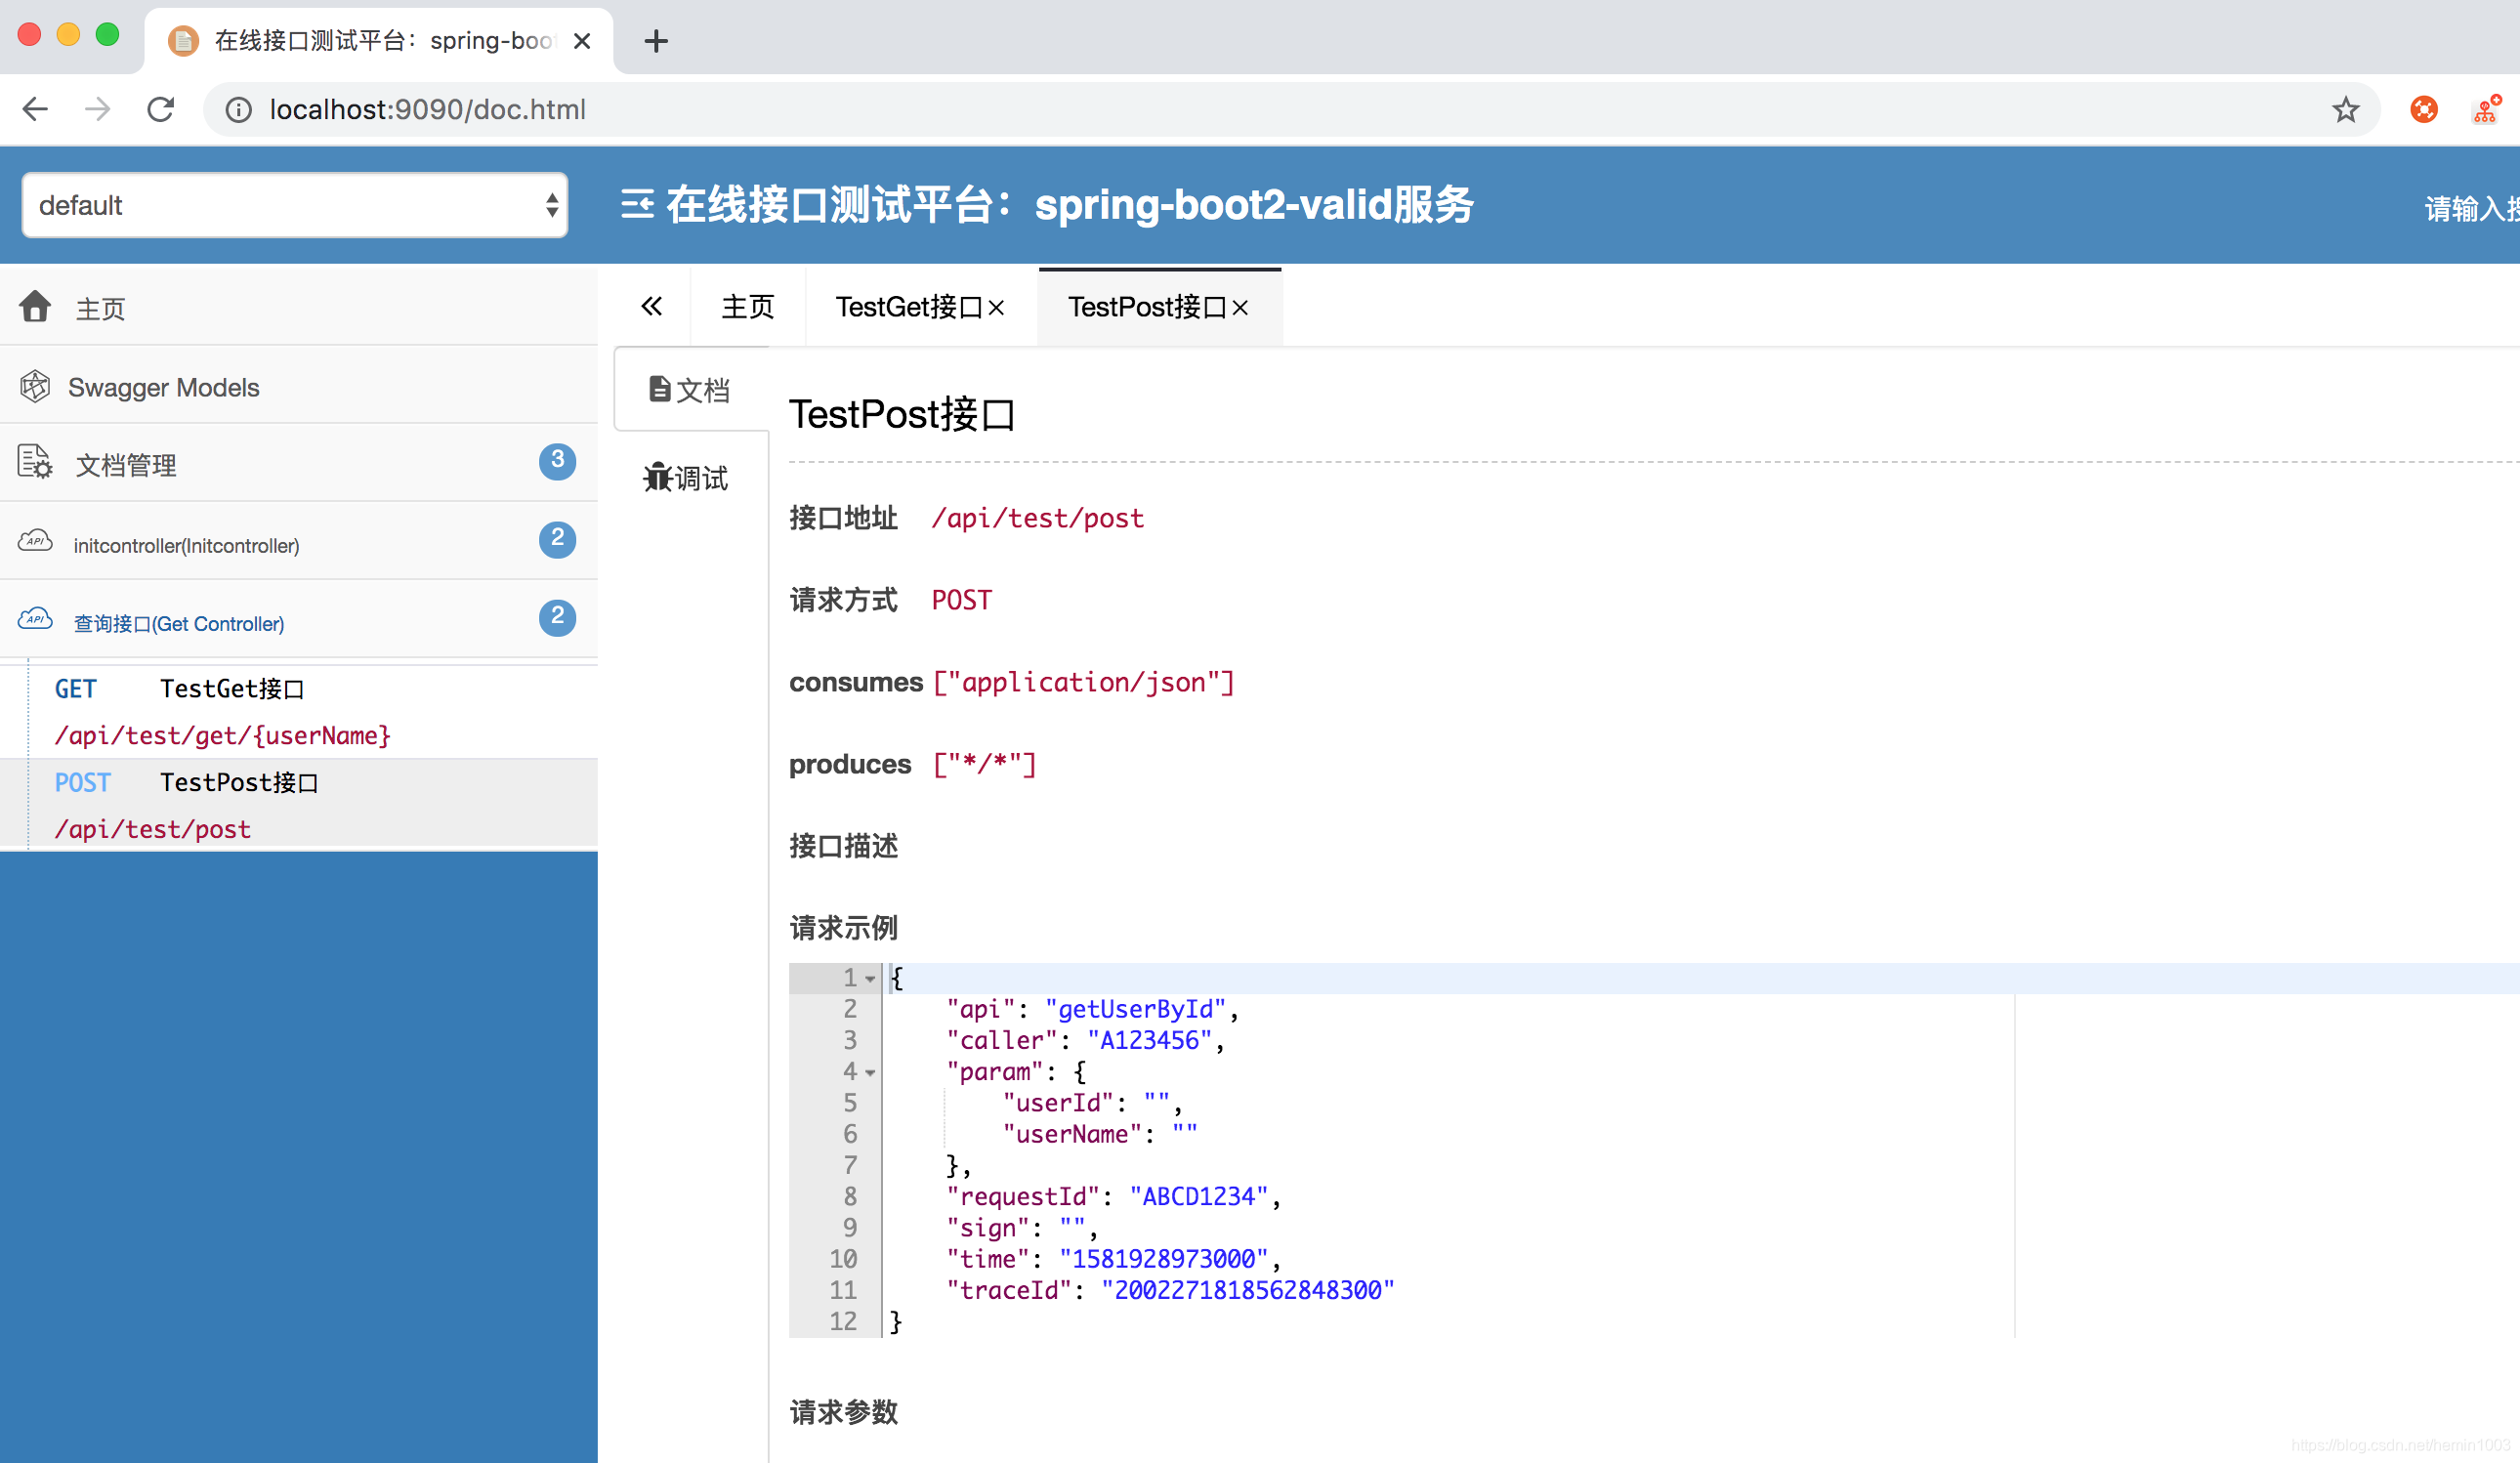Select GET TestGet接口 in sidebar
Screen dimensions: 2520x1463
[232, 689]
